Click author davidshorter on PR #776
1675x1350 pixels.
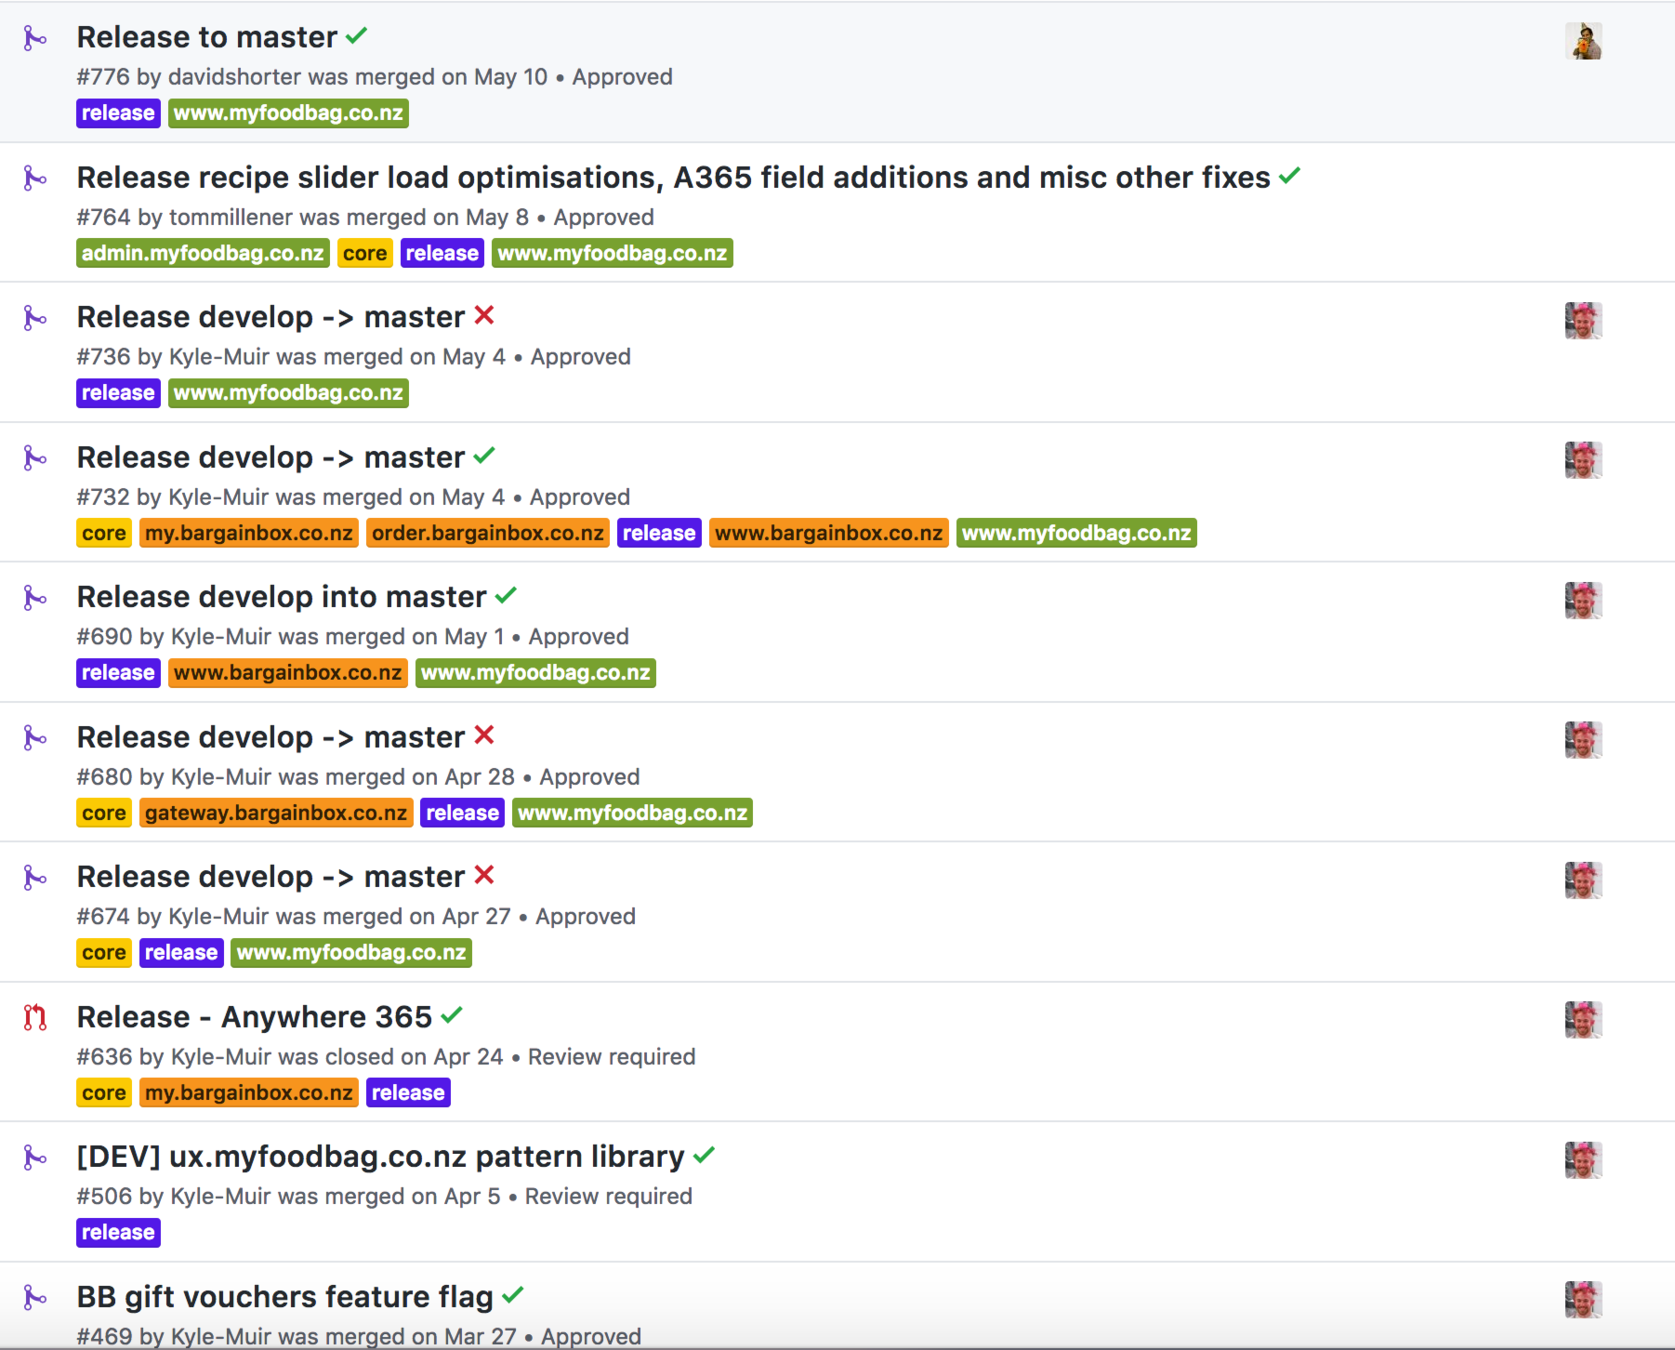(x=234, y=77)
